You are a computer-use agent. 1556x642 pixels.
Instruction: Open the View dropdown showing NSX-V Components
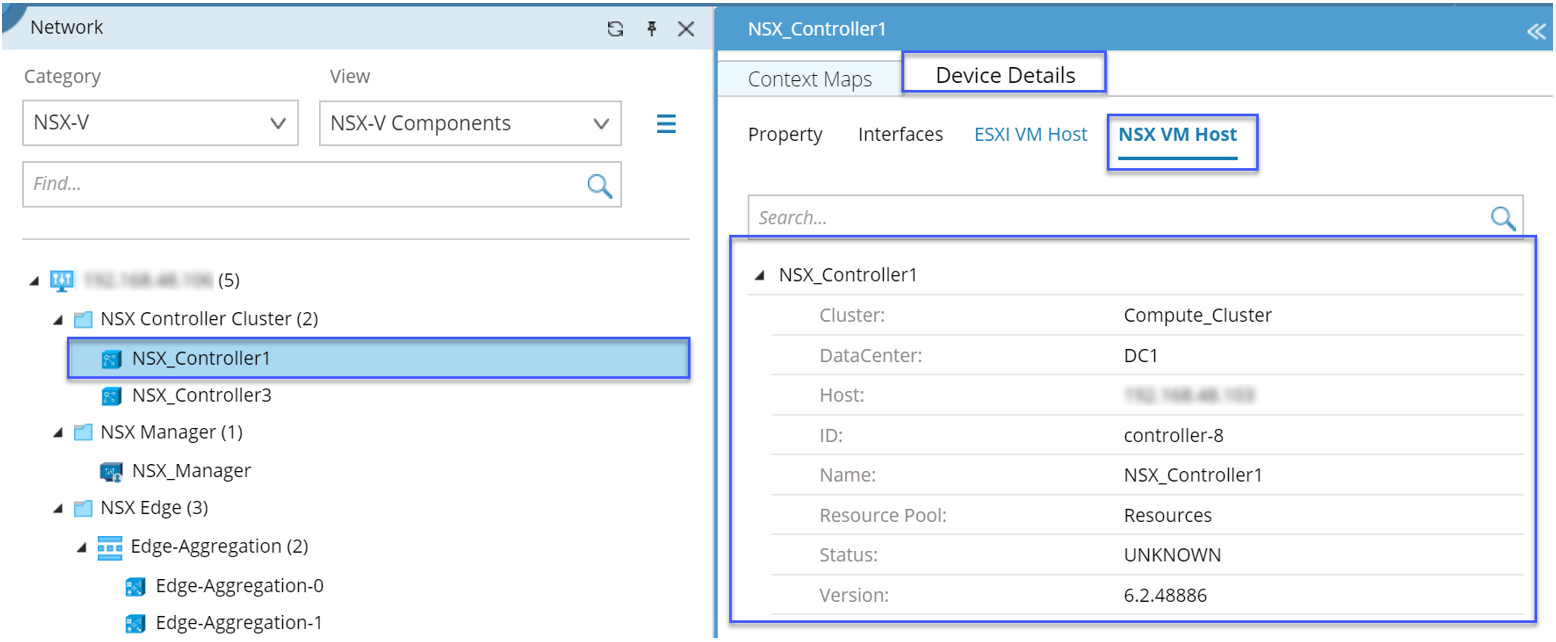coord(470,124)
